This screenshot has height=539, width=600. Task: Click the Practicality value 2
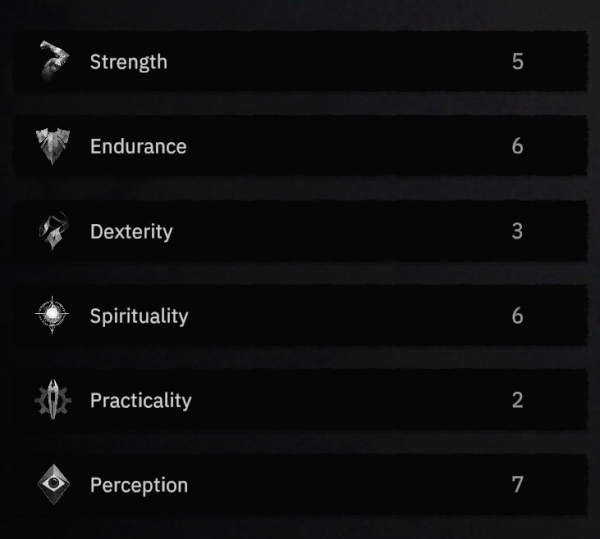click(517, 400)
